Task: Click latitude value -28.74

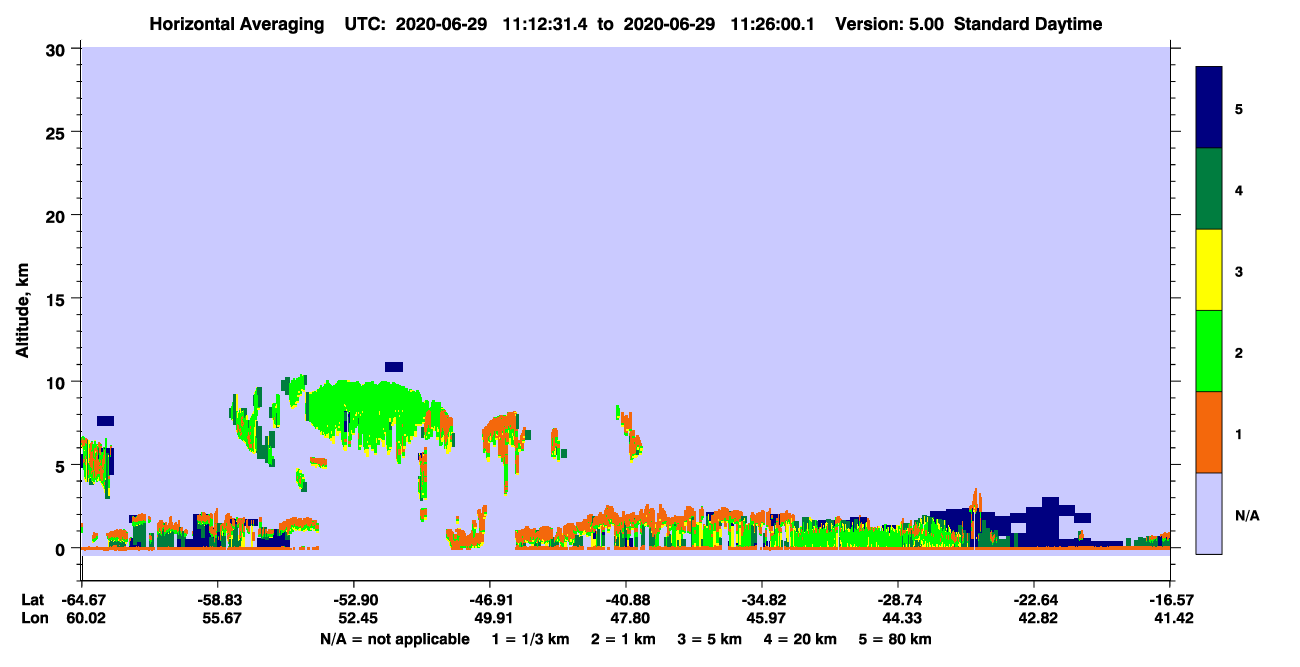Action: point(898,600)
